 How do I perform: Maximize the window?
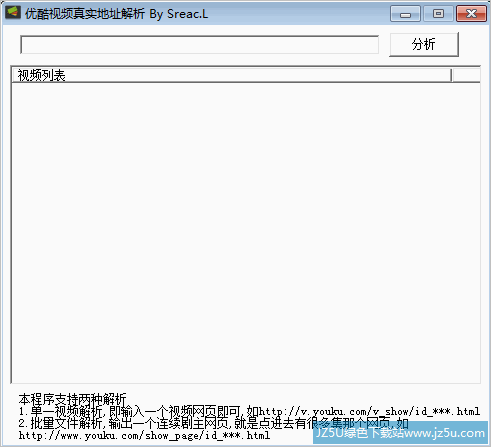tap(438, 14)
